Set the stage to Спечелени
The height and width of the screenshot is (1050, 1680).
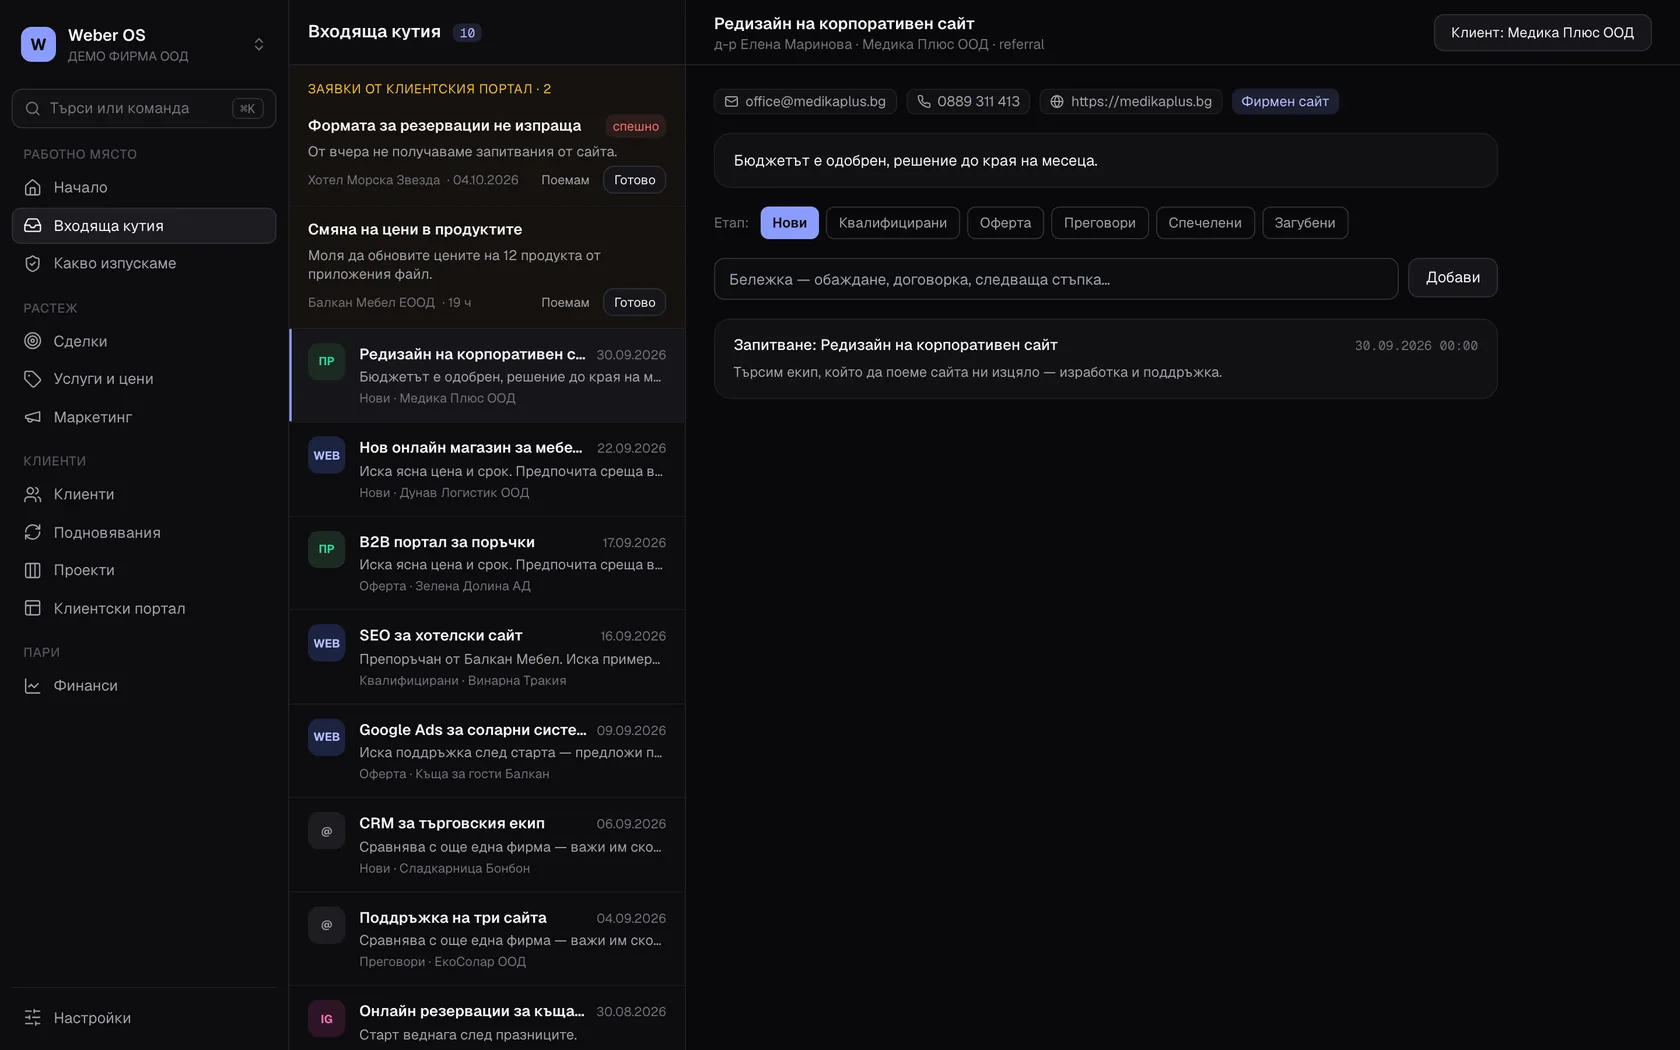[x=1205, y=223]
